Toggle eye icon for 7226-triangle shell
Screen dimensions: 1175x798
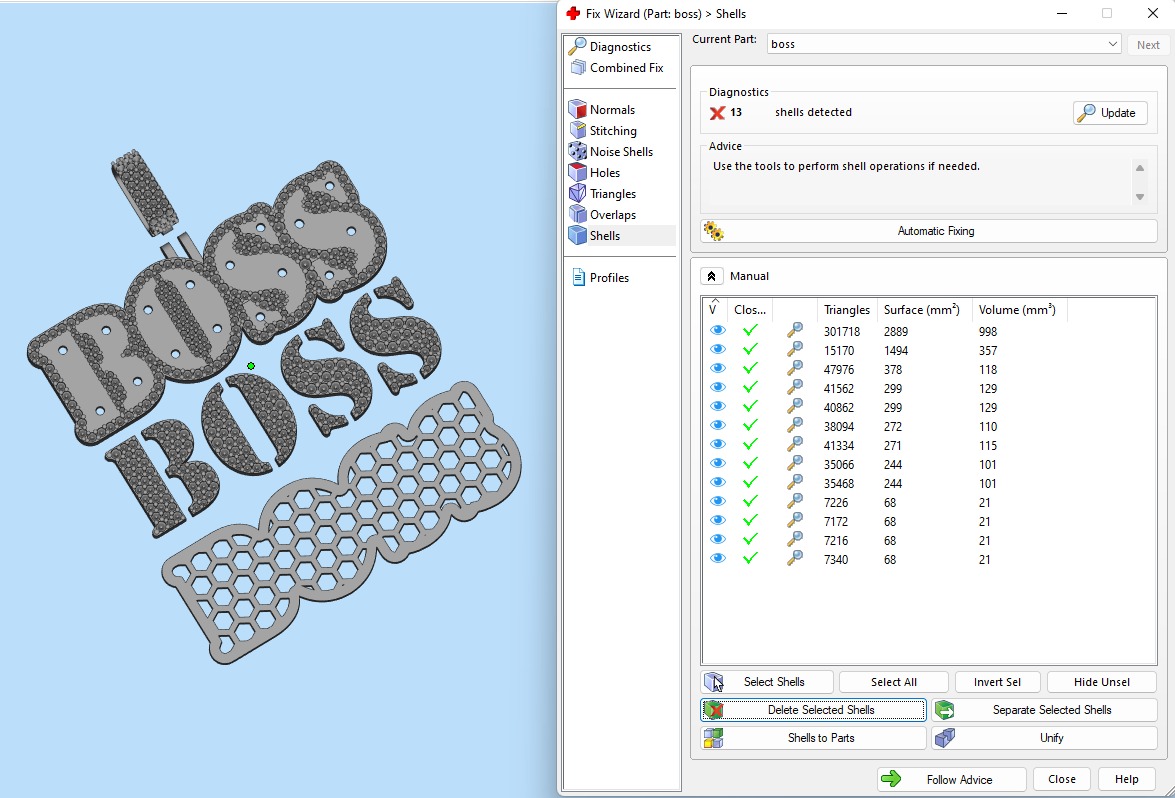click(x=717, y=501)
